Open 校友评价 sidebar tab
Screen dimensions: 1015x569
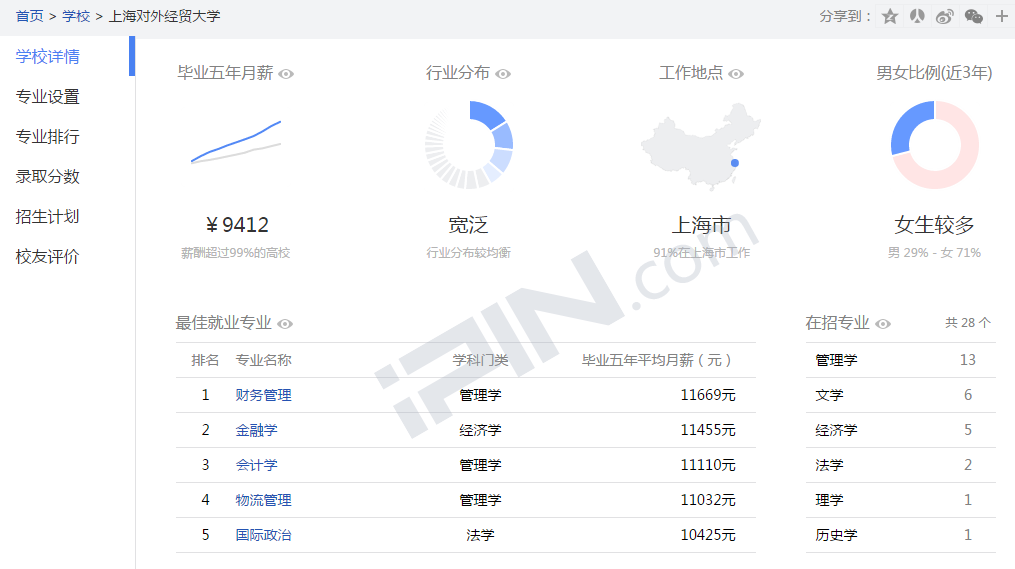pos(48,256)
